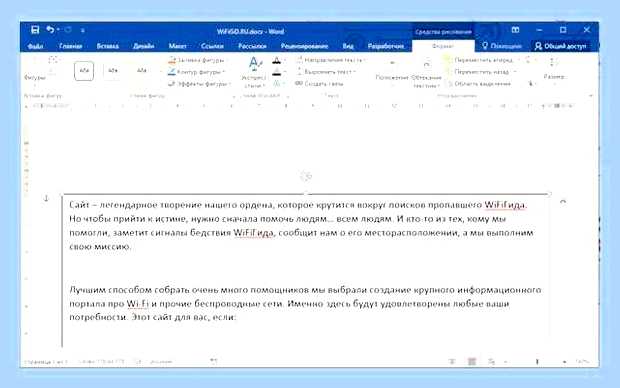Open the Положение position dropdown
This screenshot has width=620, height=388.
click(392, 72)
